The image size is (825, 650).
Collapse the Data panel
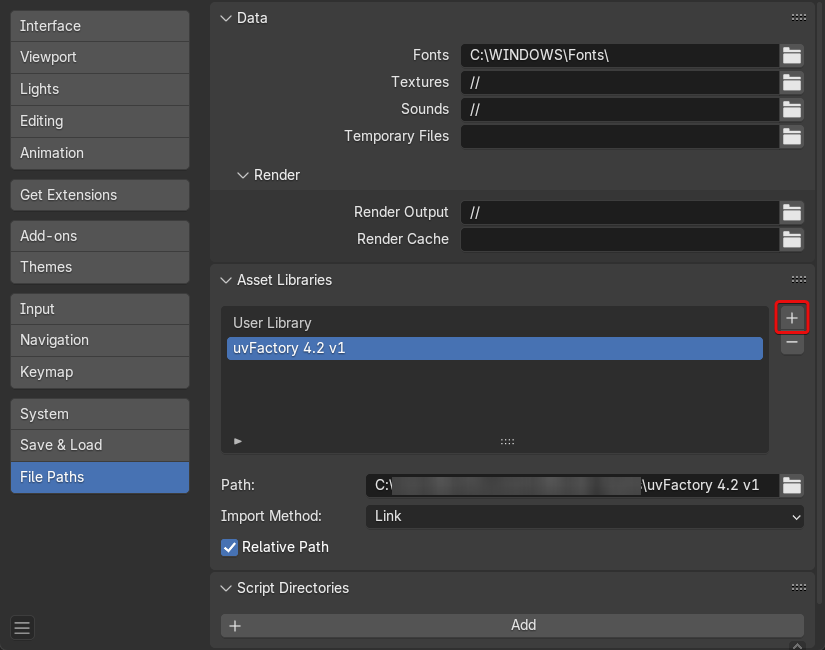(226, 18)
